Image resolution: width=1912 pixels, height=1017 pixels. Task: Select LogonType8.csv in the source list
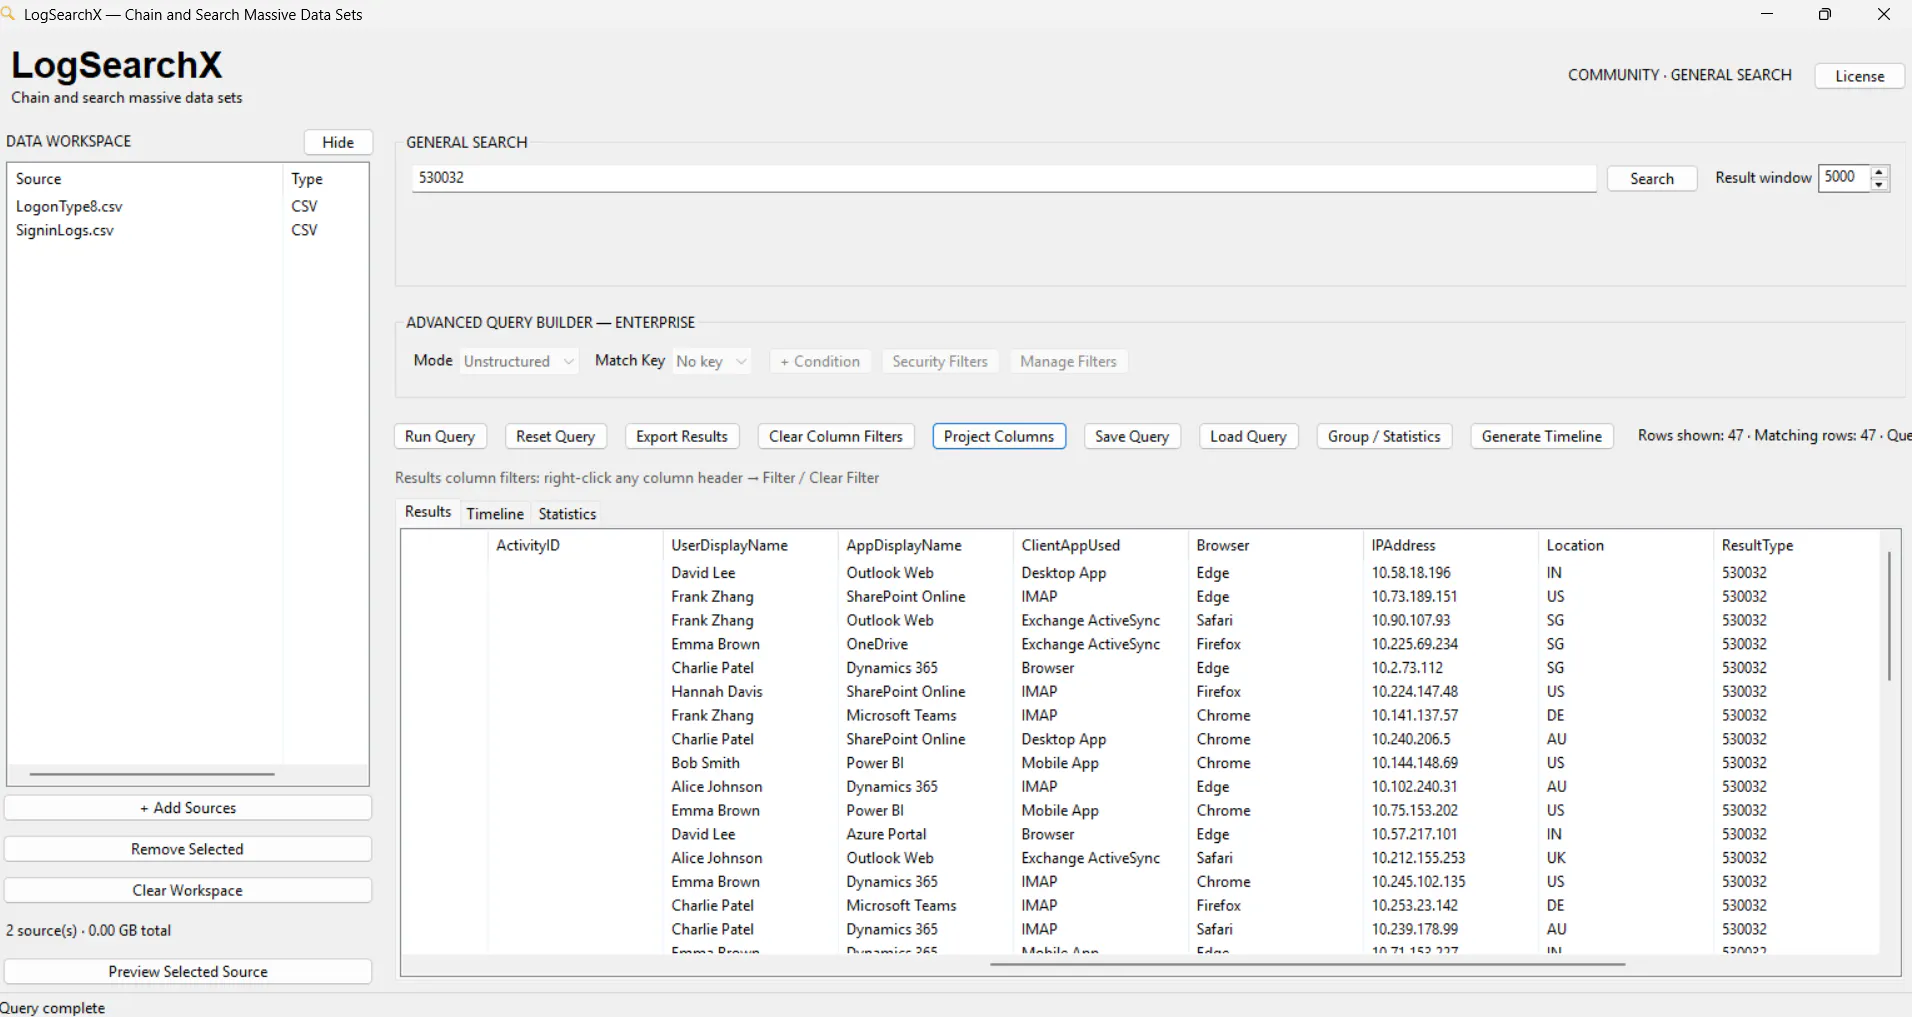pos(69,206)
